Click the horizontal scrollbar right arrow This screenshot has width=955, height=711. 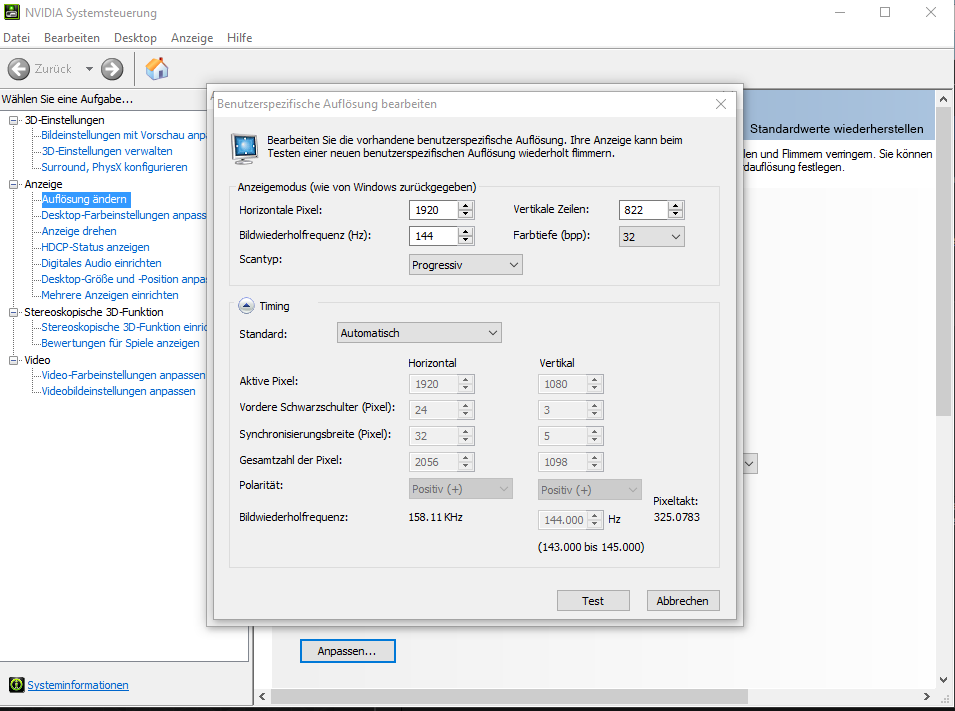(926, 696)
